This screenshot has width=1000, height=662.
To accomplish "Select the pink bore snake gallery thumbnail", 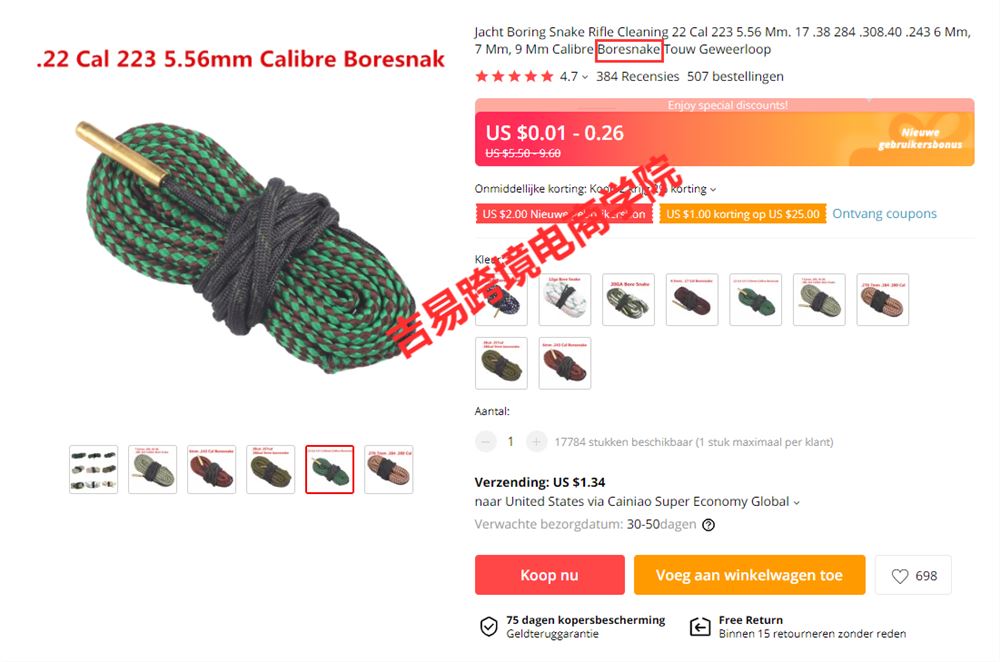I will coord(389,469).
